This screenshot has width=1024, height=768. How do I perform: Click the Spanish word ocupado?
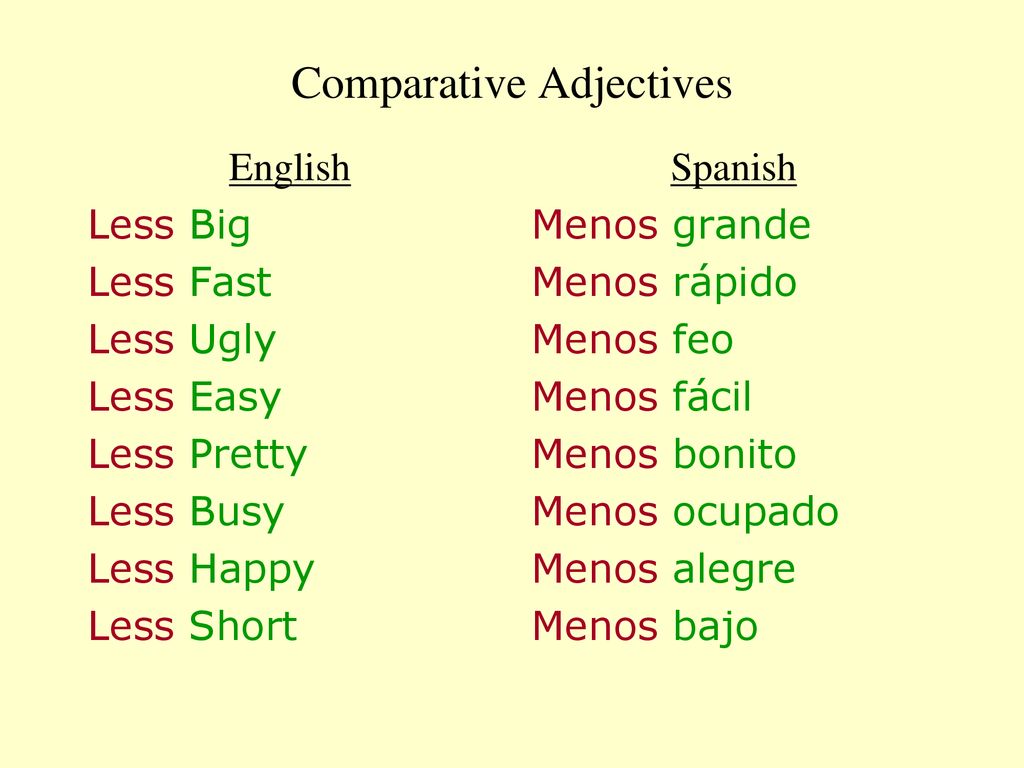[756, 513]
